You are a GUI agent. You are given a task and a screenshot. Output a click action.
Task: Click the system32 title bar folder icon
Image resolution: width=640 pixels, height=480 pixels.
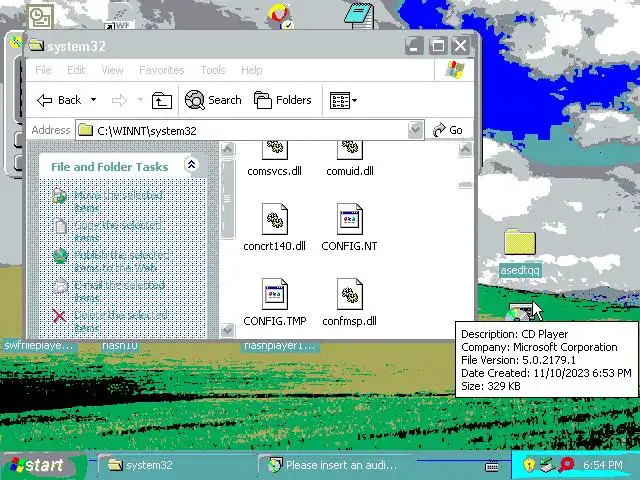click(37, 45)
